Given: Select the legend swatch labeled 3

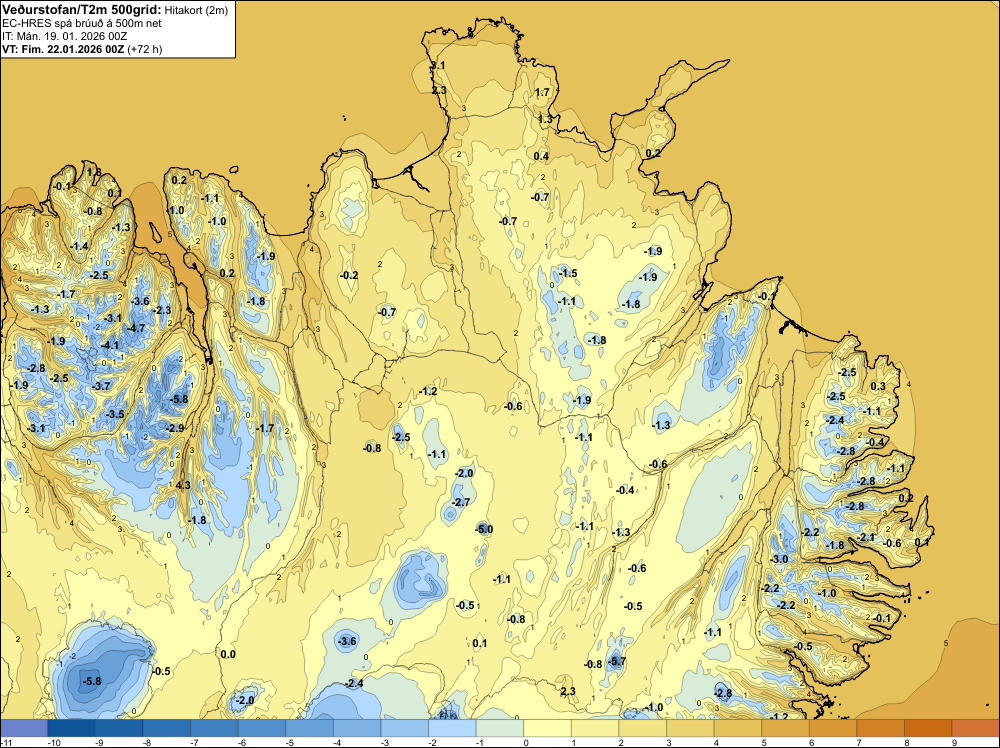Looking at the screenshot, I should [690, 728].
